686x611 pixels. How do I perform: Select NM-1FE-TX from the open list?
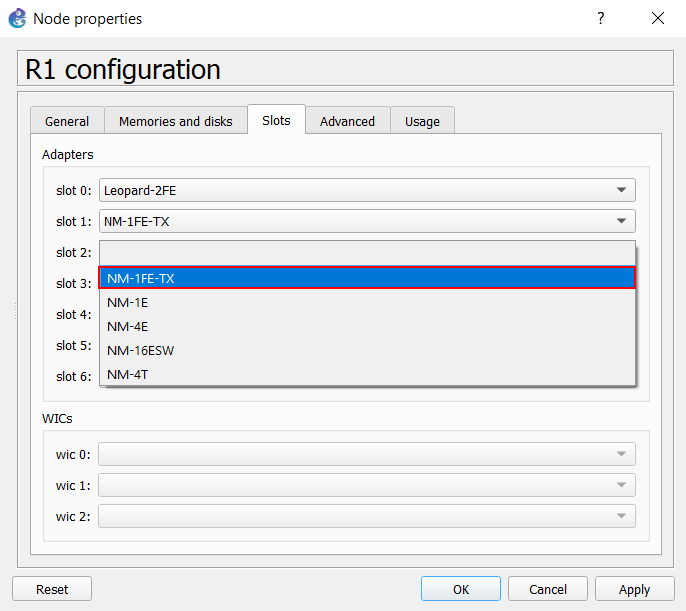tap(367, 278)
